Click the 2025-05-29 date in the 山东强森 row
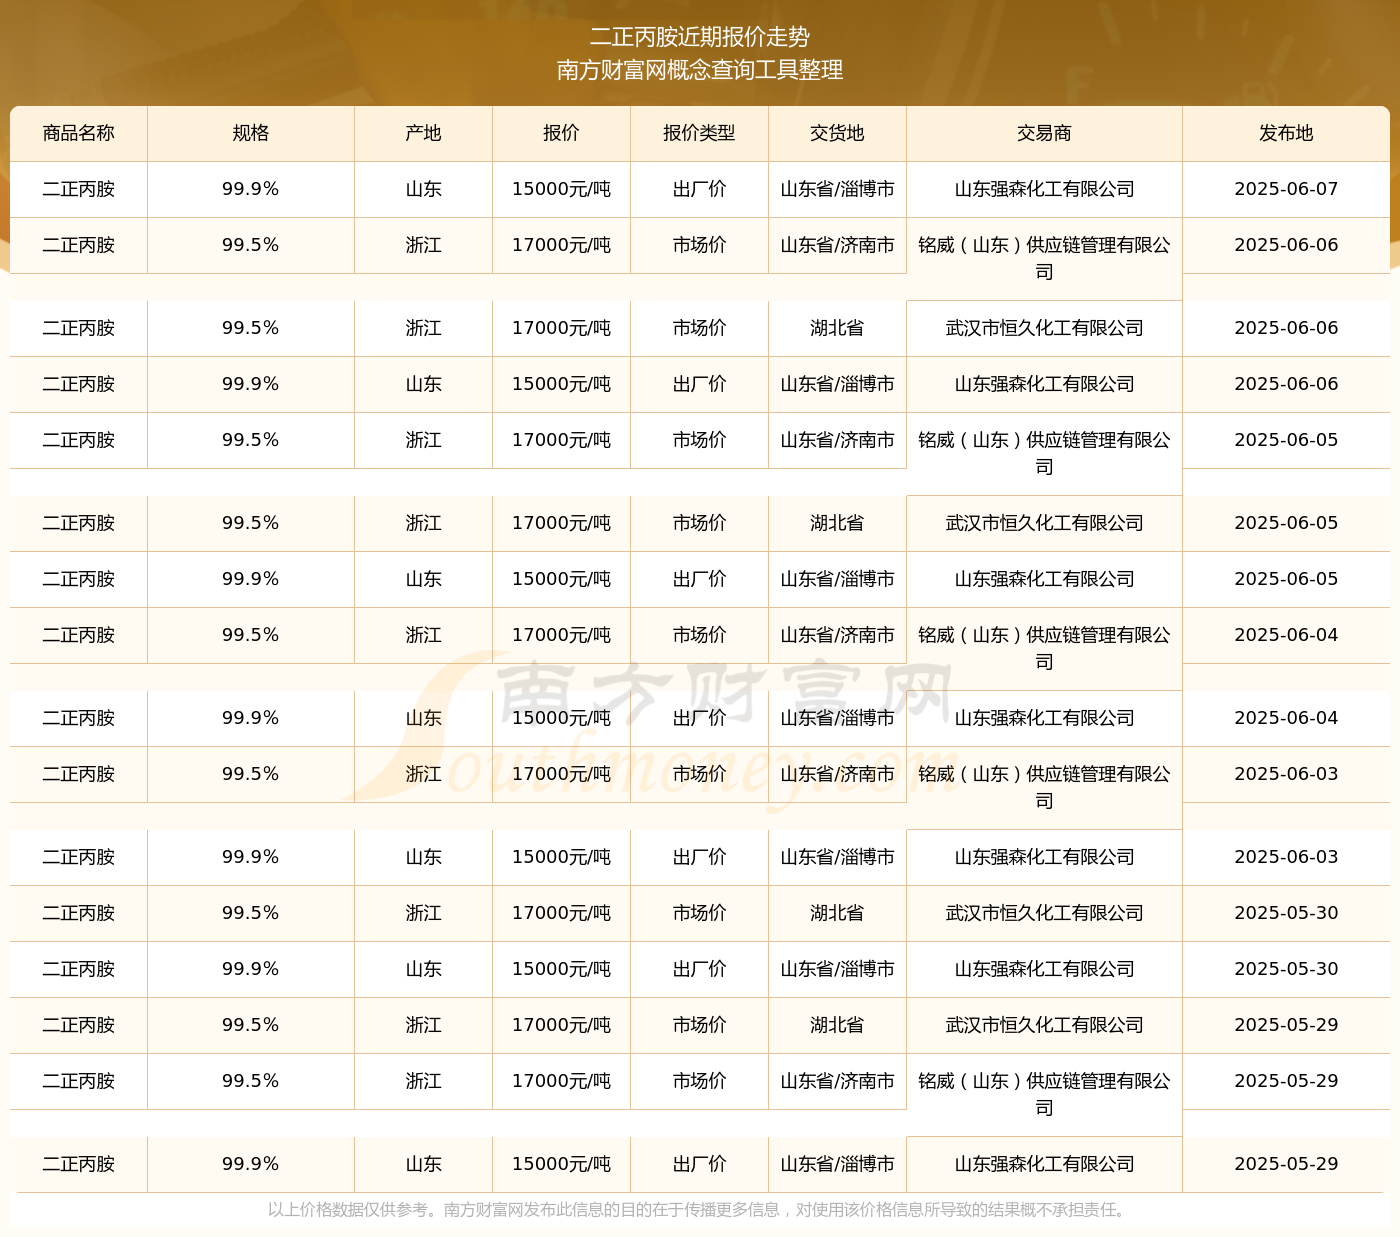This screenshot has height=1237, width=1400. tap(1286, 1164)
